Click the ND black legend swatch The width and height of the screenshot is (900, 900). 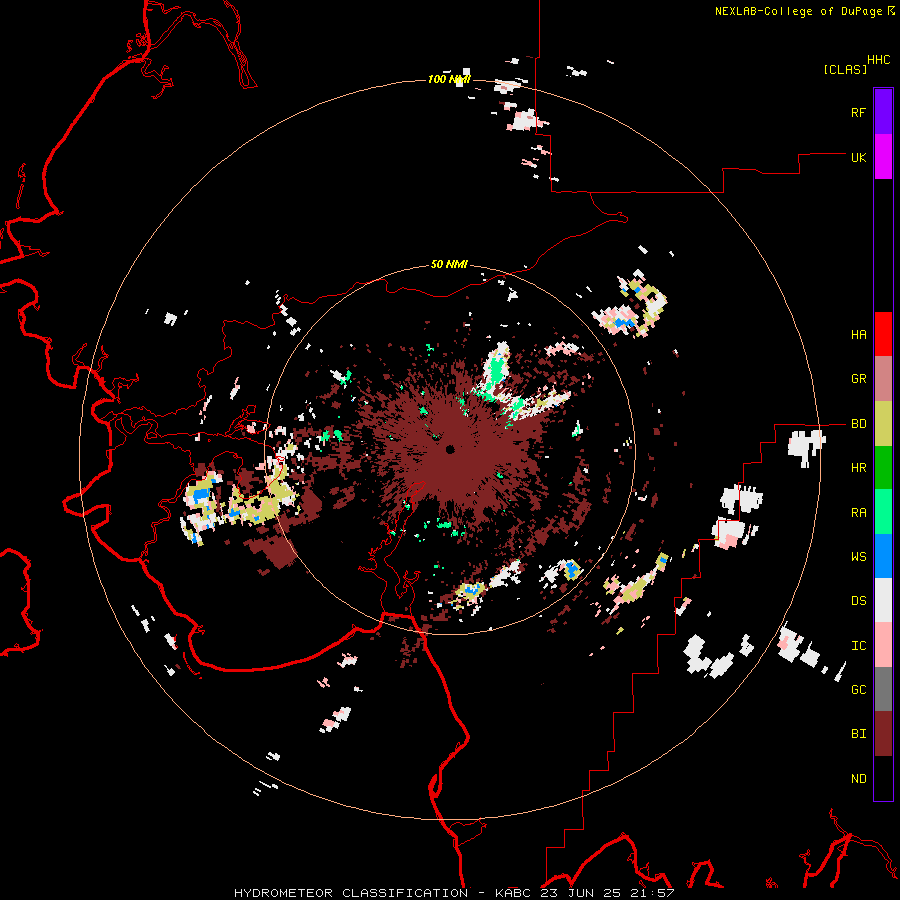(883, 778)
